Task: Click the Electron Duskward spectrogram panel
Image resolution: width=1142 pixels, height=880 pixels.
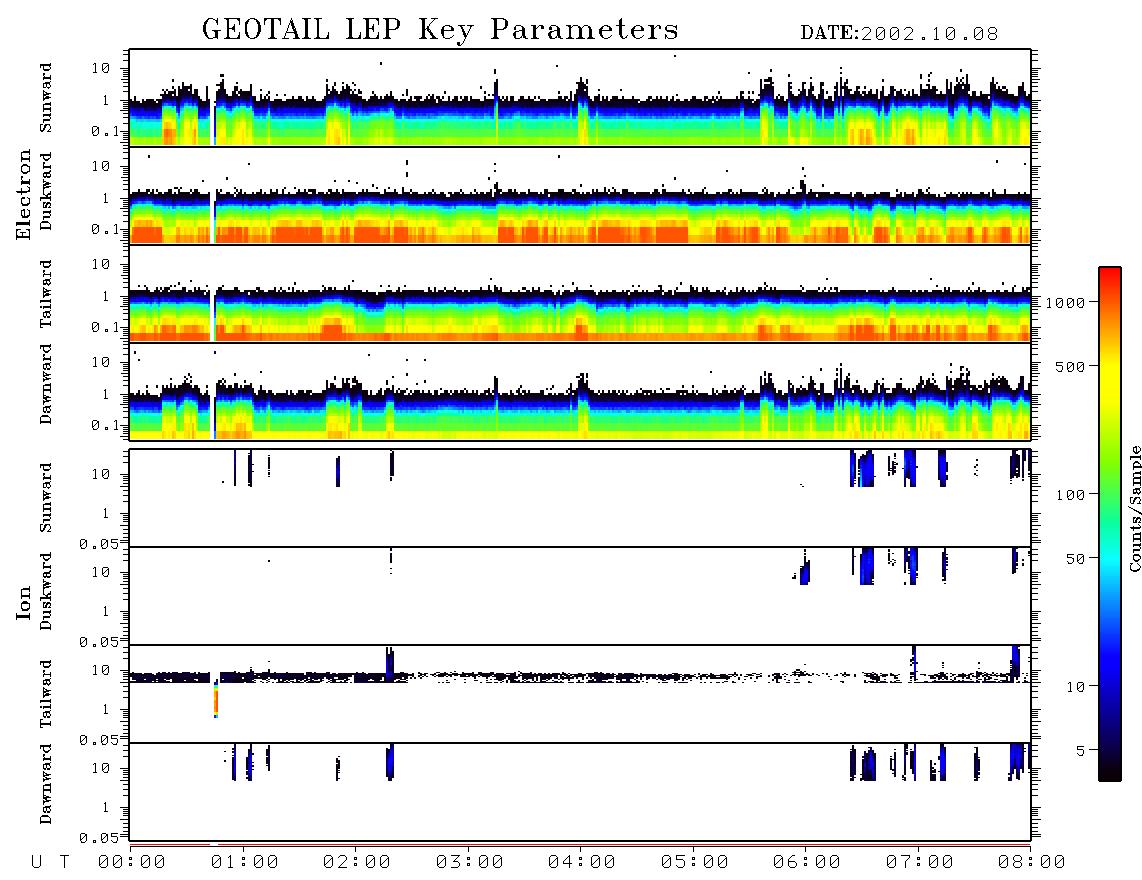Action: pos(580,195)
